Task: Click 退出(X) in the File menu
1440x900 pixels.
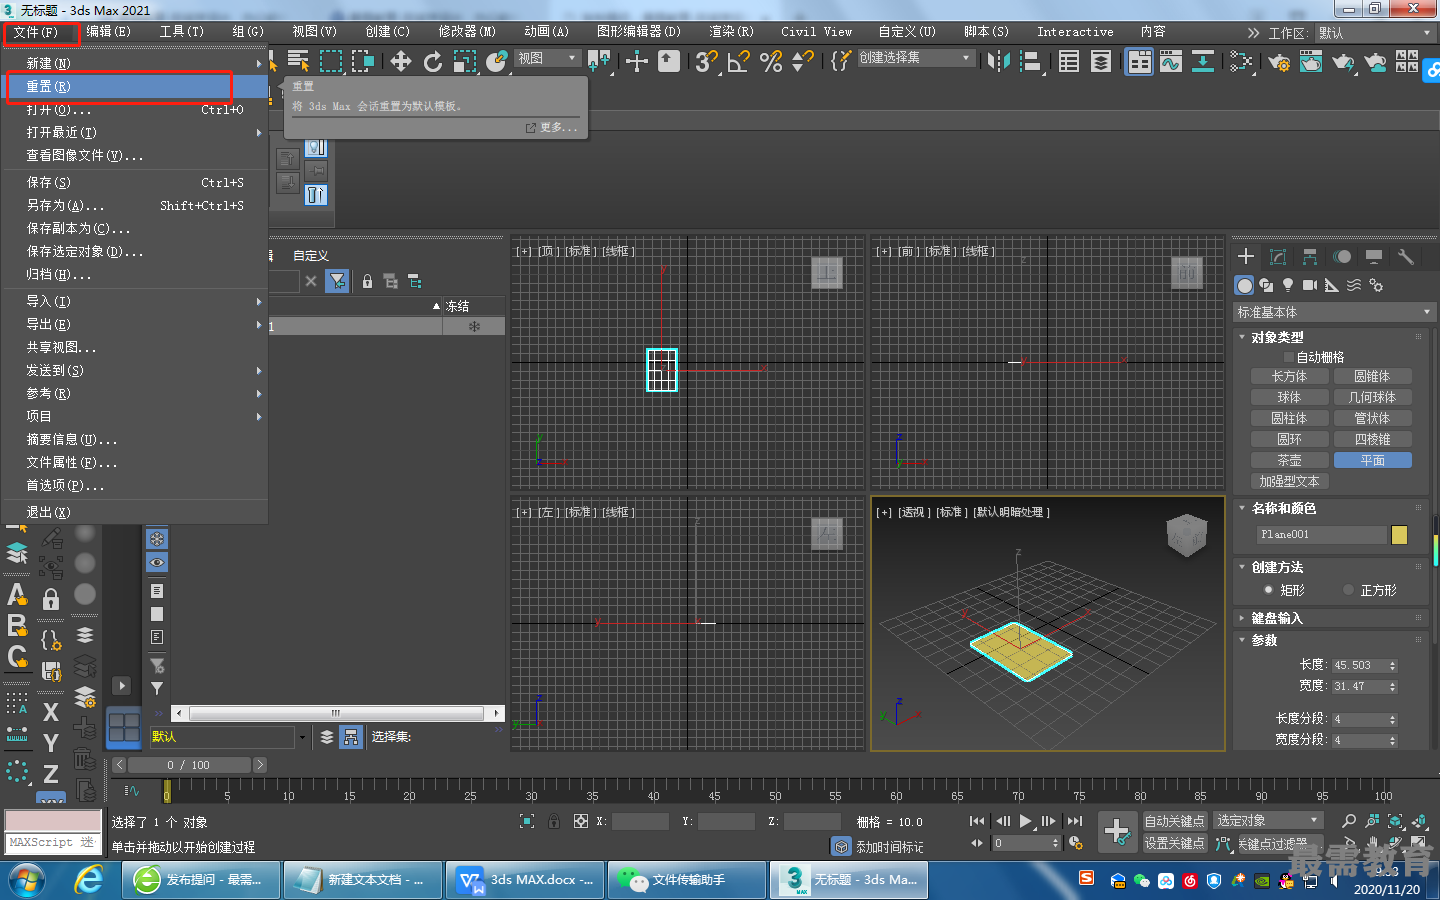Action: (136, 512)
